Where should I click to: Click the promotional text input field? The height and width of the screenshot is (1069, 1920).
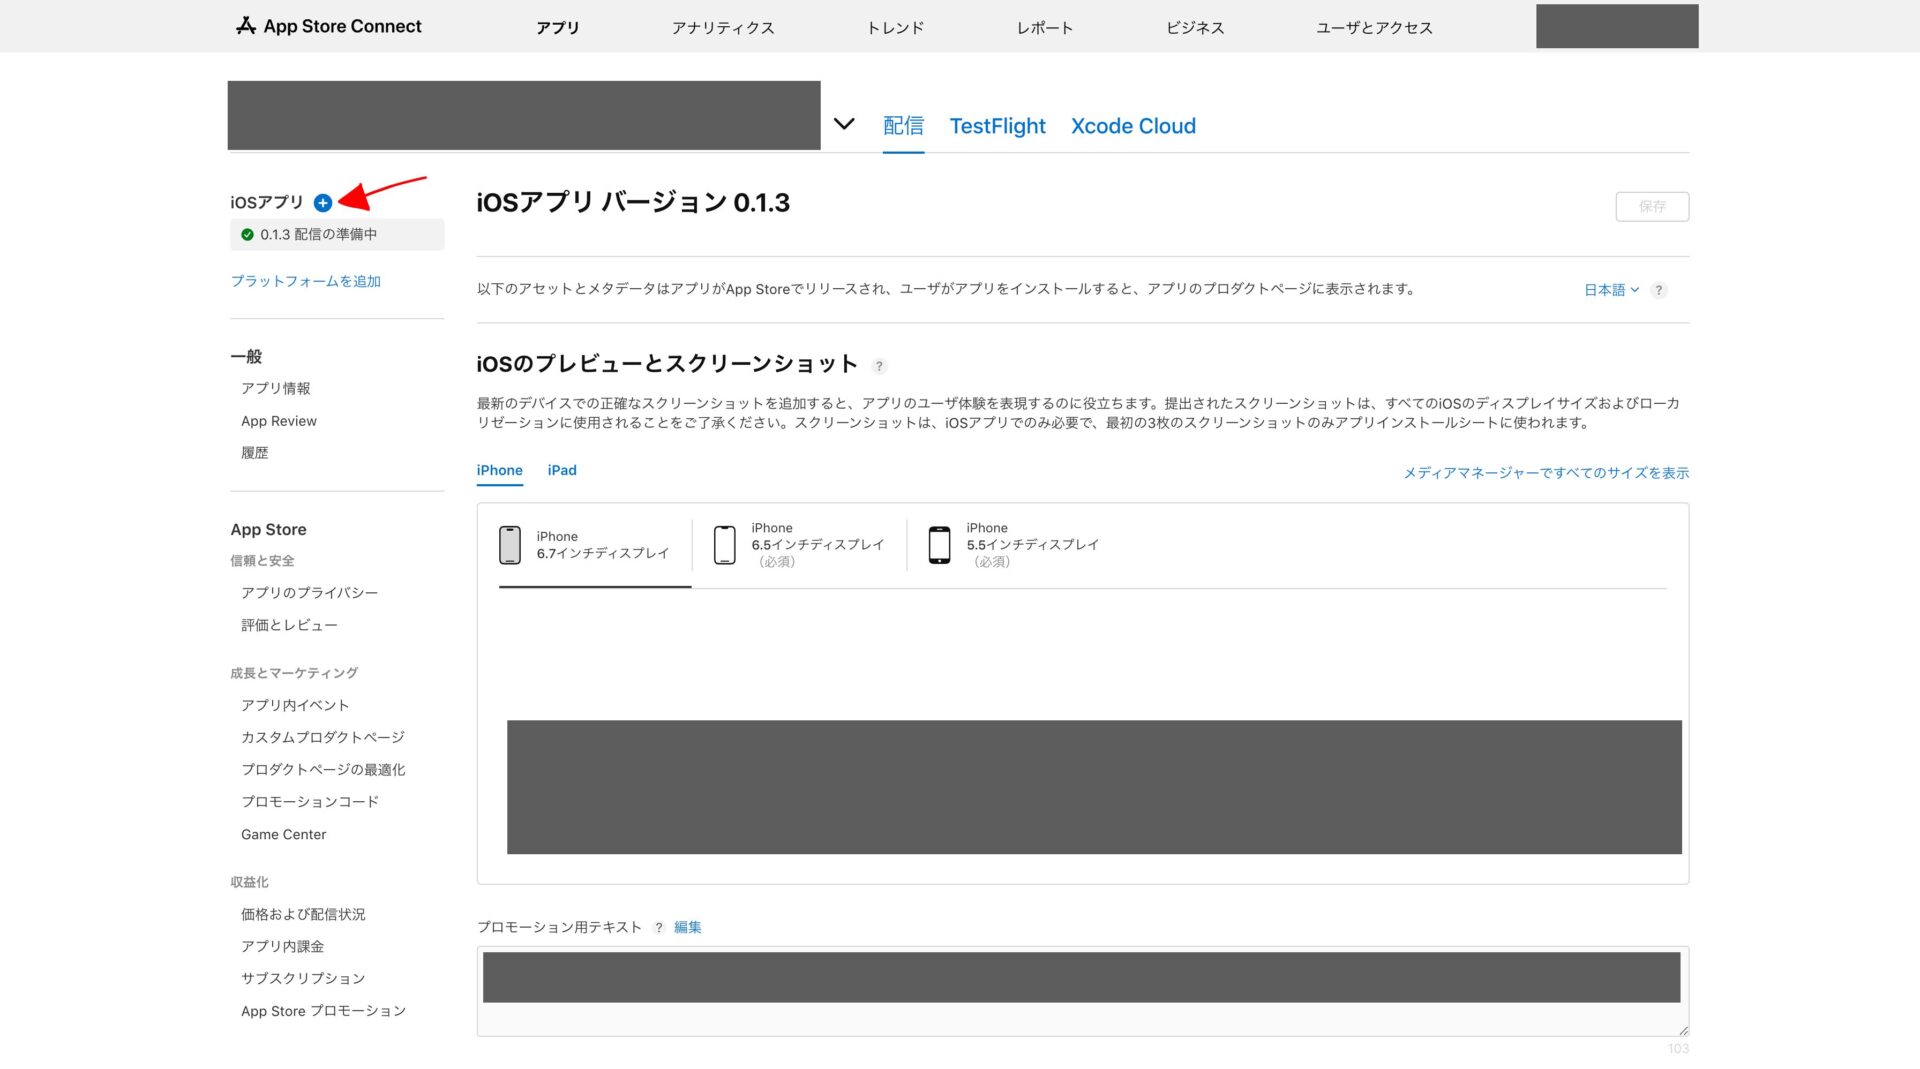(x=1082, y=991)
